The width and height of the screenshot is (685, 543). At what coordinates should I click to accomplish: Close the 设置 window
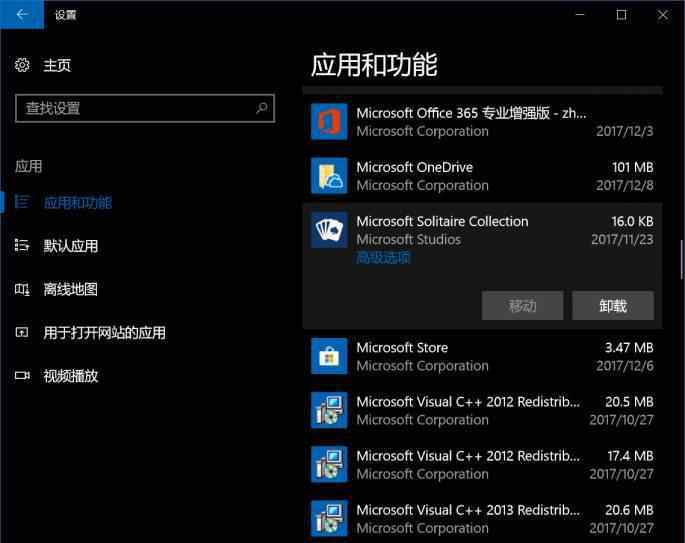tap(663, 14)
